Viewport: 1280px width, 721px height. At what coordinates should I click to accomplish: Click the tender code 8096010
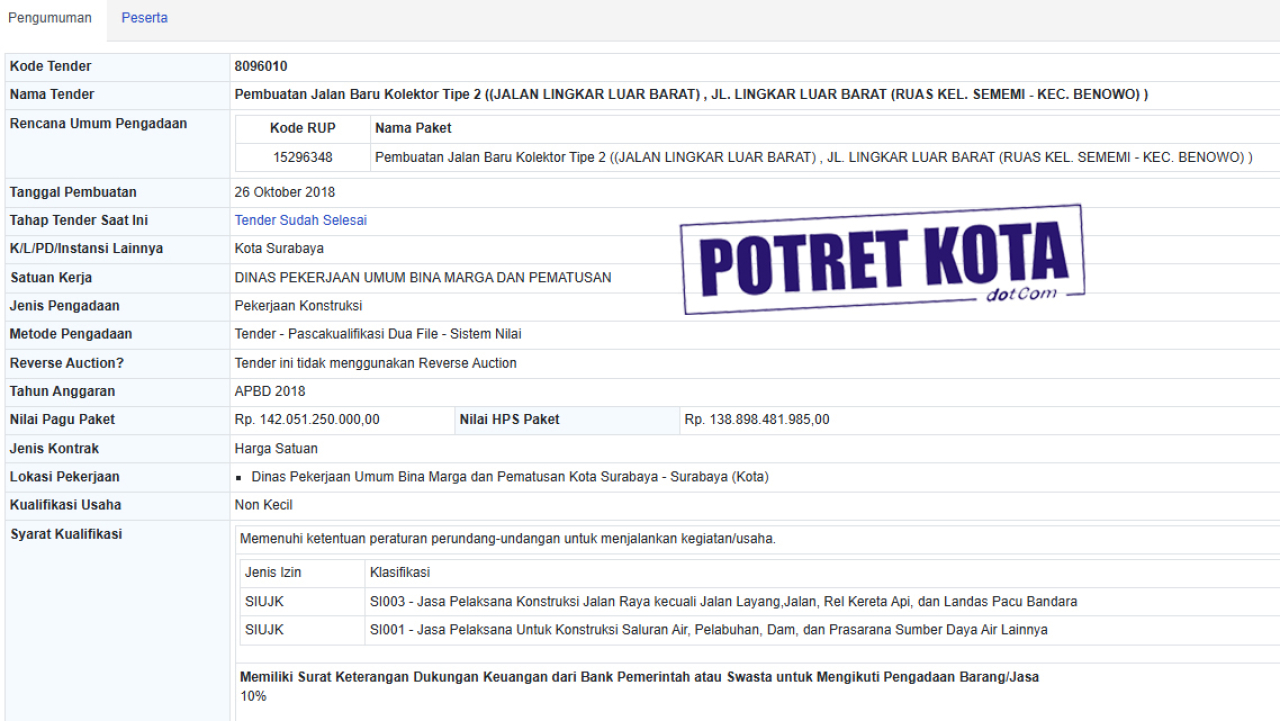(261, 66)
